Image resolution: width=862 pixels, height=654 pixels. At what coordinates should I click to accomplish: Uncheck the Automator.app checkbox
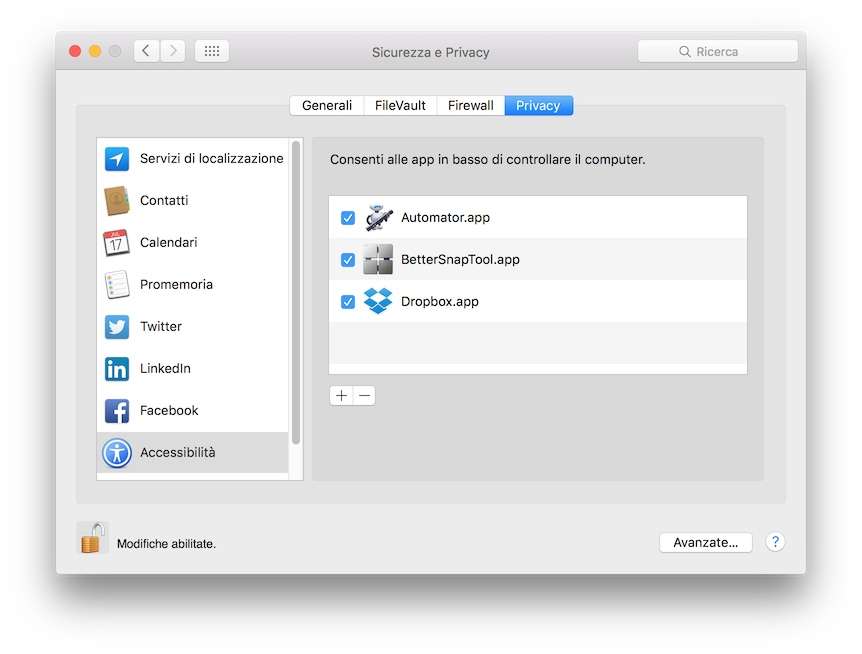[348, 218]
